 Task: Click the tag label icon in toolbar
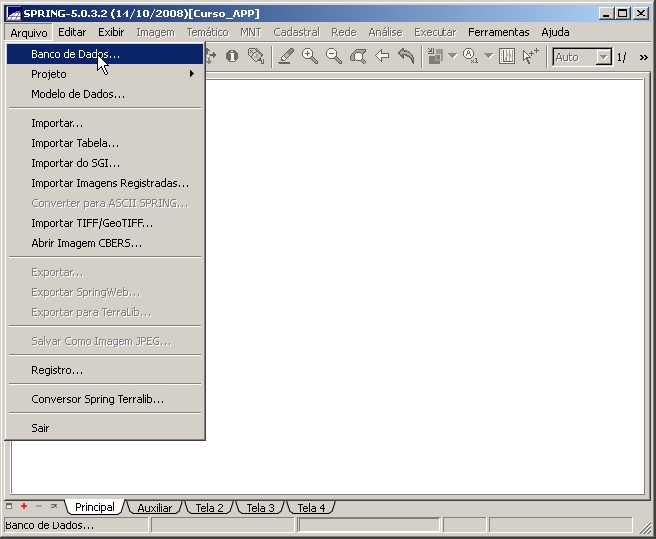tap(256, 57)
